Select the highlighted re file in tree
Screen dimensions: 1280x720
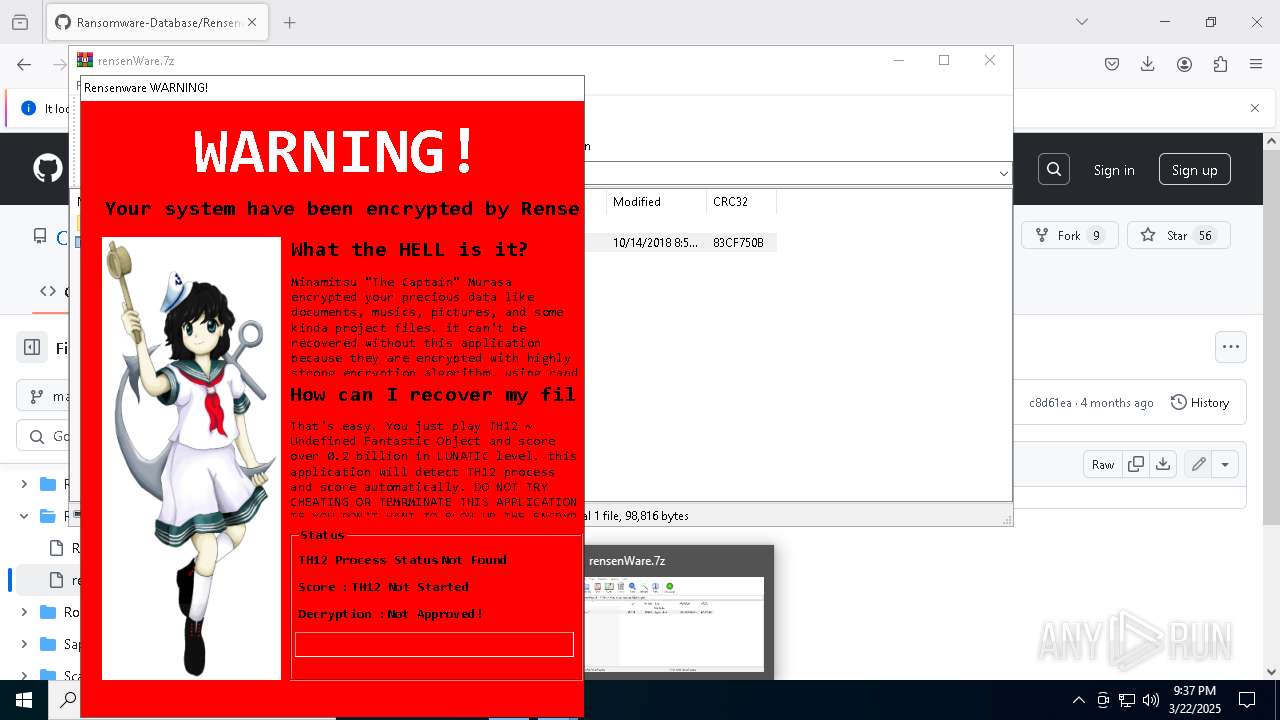pos(48,580)
